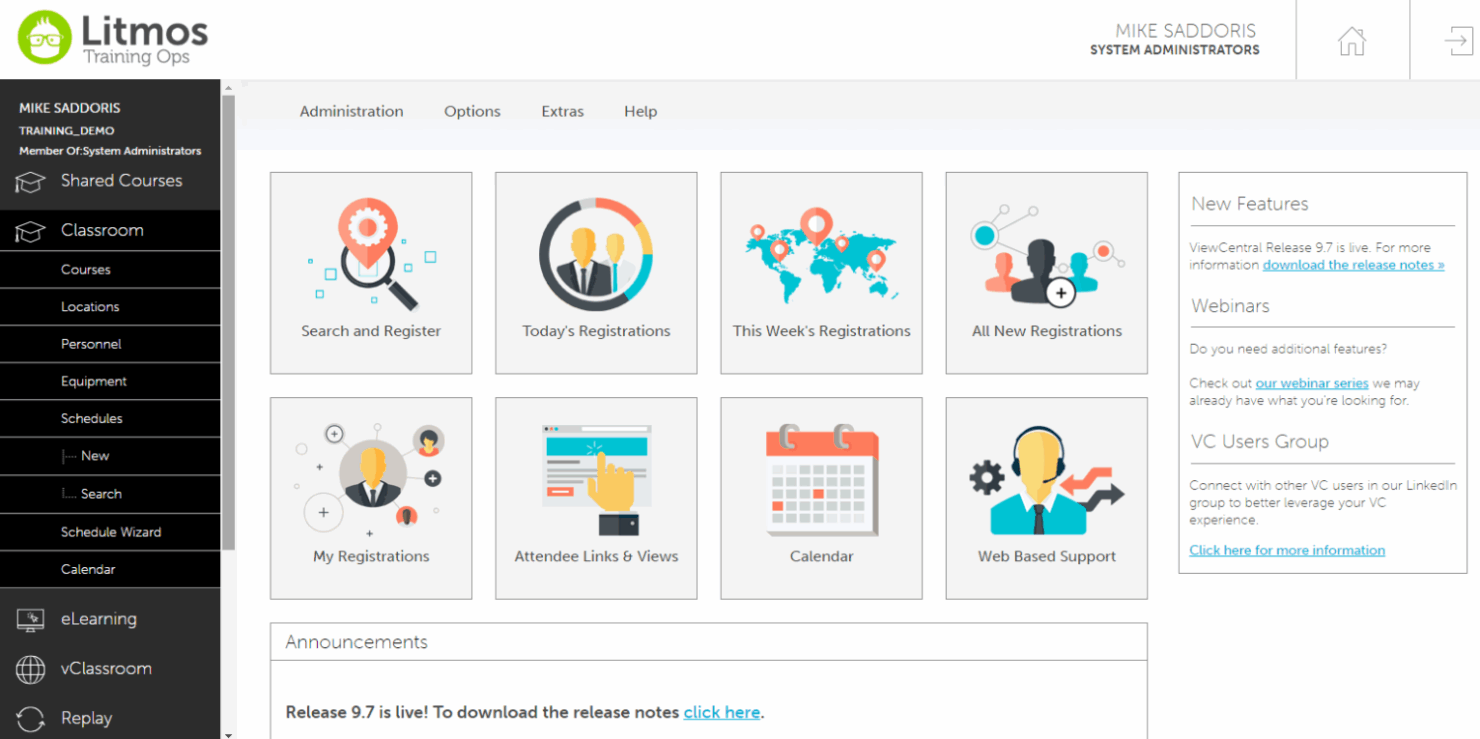Viewport: 1480px width, 739px height.
Task: Select New under Schedules in sidebar
Action: tap(95, 456)
